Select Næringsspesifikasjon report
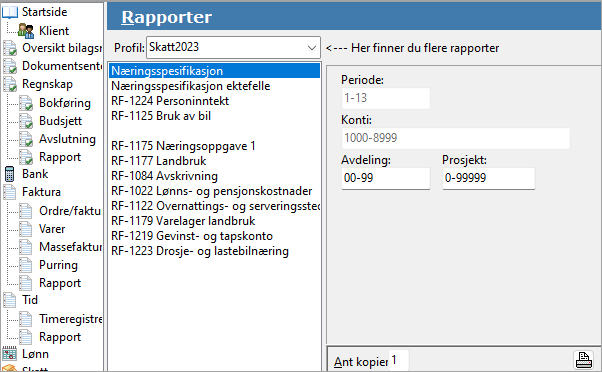Screen dimensions: 602x372 click(214, 71)
